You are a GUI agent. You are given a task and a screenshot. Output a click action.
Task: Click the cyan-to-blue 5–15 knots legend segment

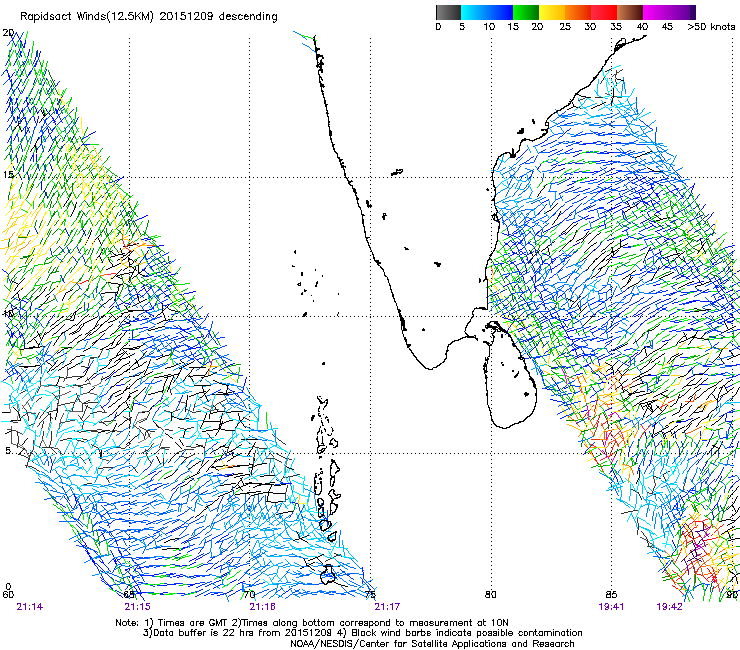(487, 12)
